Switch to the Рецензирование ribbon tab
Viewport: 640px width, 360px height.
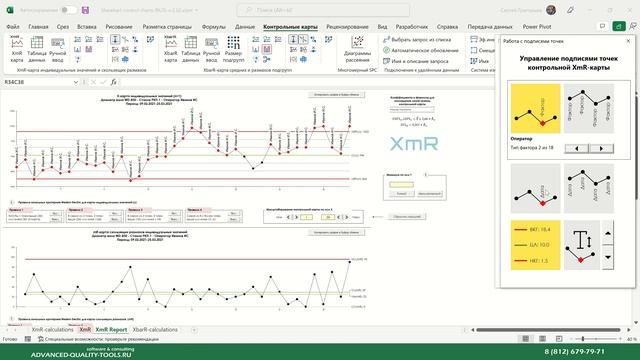pos(347,27)
